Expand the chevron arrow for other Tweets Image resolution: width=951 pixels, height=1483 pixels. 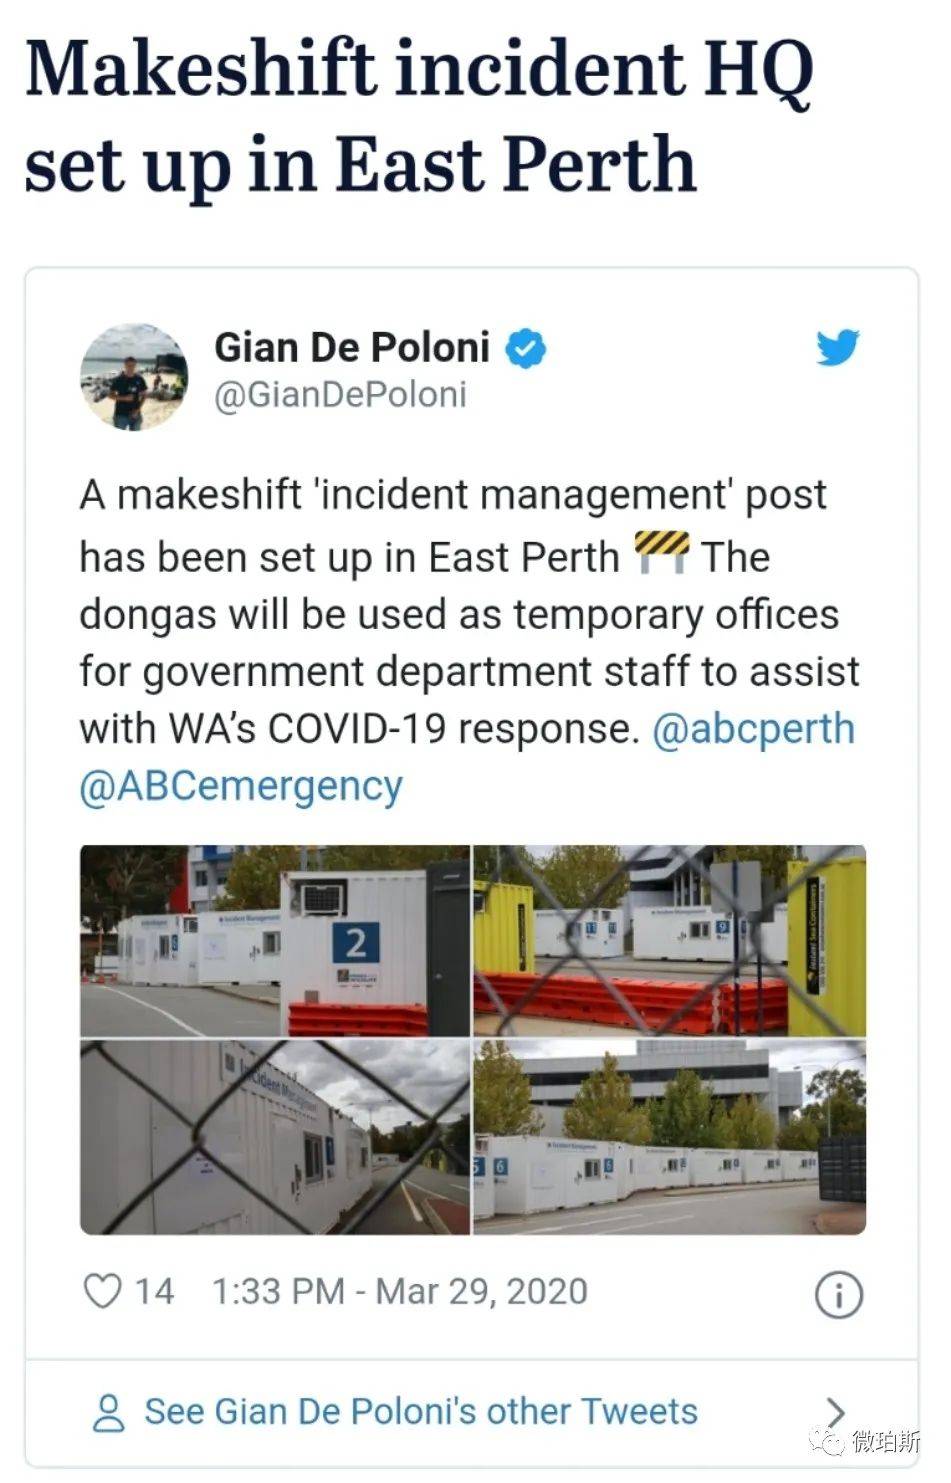coord(835,1412)
